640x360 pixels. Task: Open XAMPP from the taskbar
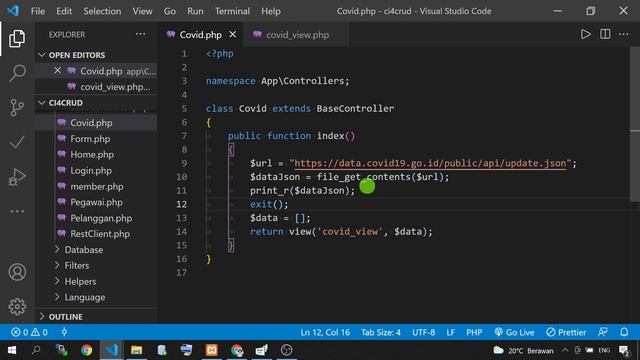point(211,350)
